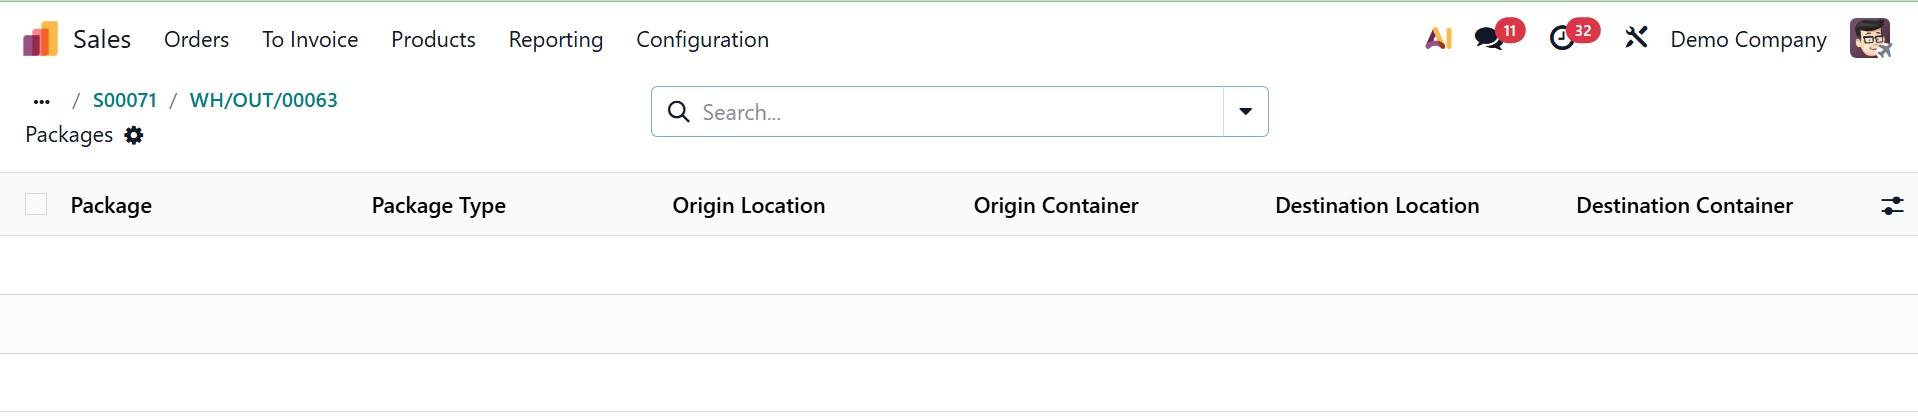Click the debug tools wrench icon
1918x416 pixels.
coord(1636,39)
